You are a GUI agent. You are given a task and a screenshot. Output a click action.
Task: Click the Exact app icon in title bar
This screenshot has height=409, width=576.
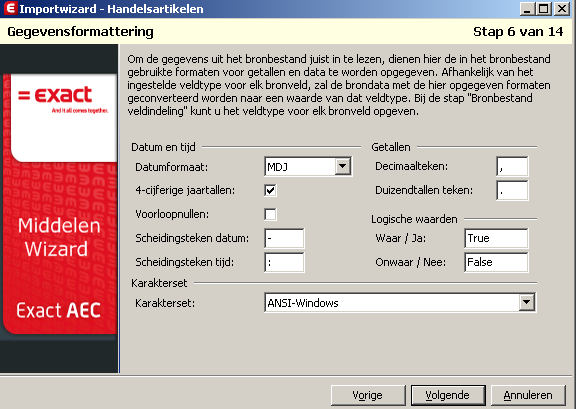coord(10,8)
